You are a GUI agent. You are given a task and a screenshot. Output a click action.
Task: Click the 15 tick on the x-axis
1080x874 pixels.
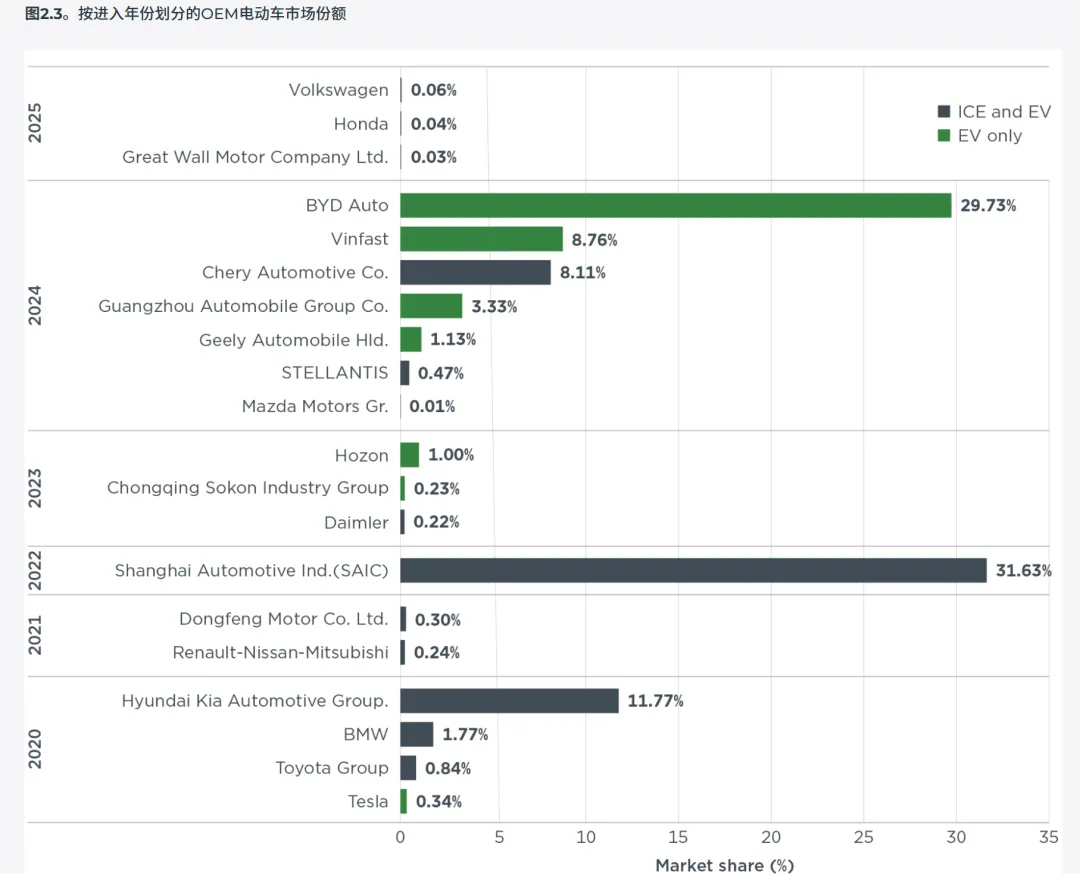[678, 837]
